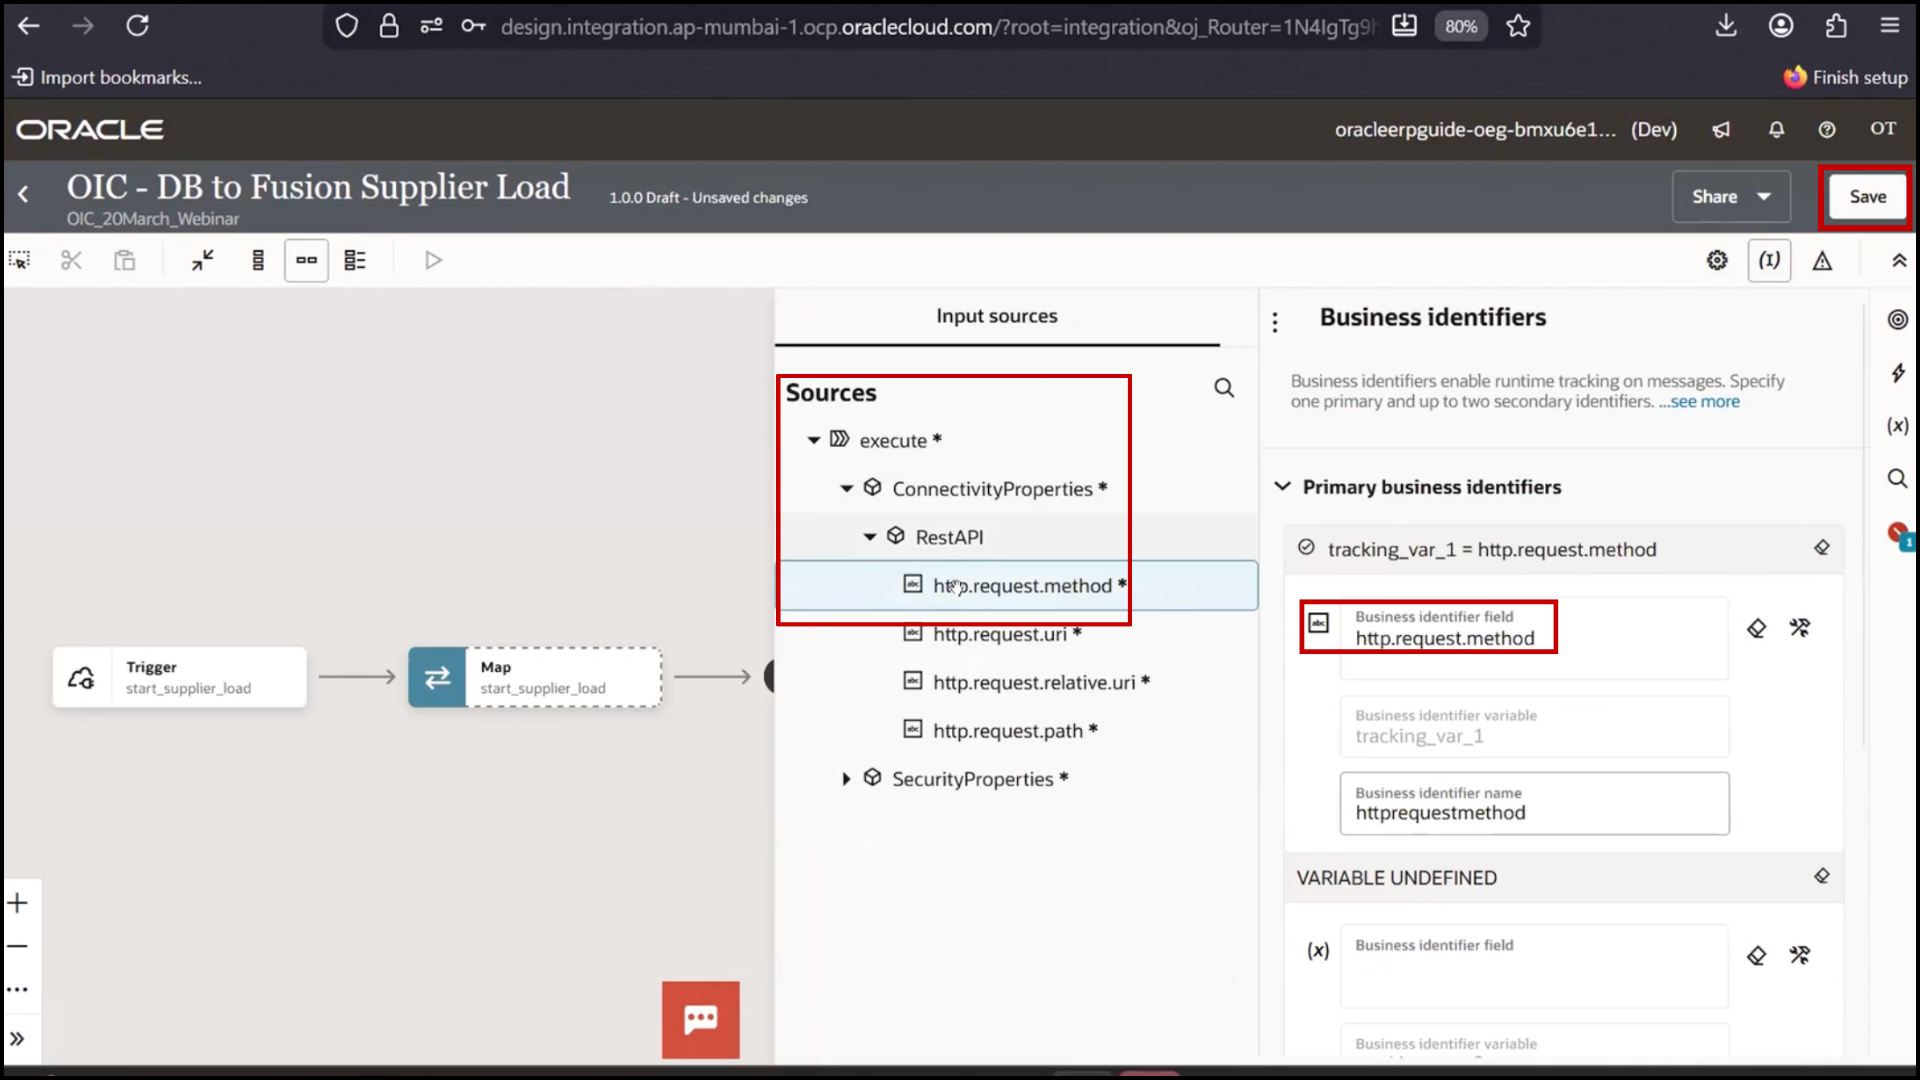Image resolution: width=1920 pixels, height=1080 pixels.
Task: Open Import bookmarks
Action: tap(107, 77)
